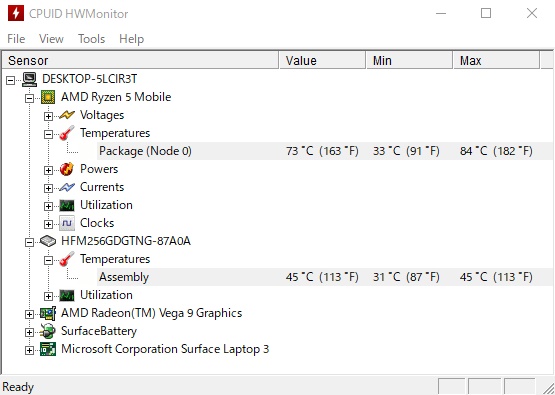Collapse the DESKTOP-5LCIR3T root node
Viewport: 555px width, 395px height.
pos(11,80)
